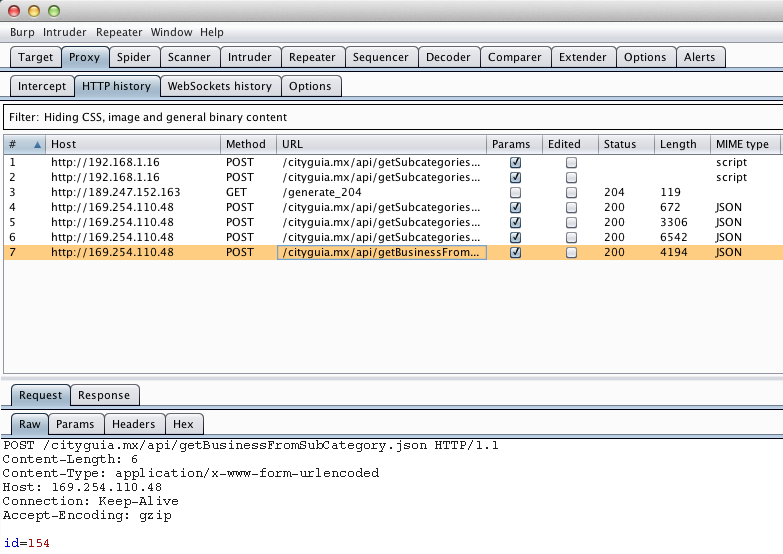Toggle Params checkbox for request 7
Viewport: 783px width, 554px height.
(515, 253)
